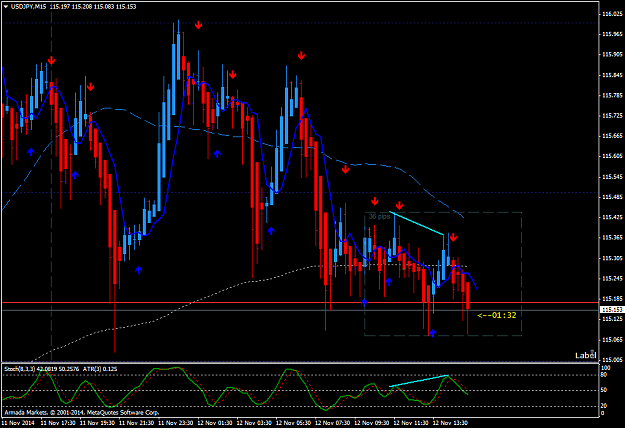Select the 'Label' text object on chart
The image size is (625, 428).
[585, 355]
